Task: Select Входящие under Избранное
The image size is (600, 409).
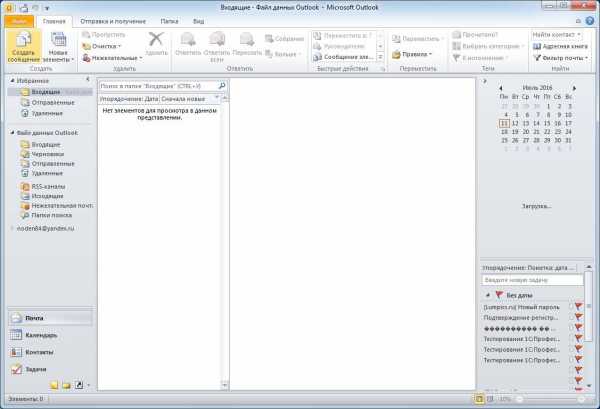Action: 50,92
